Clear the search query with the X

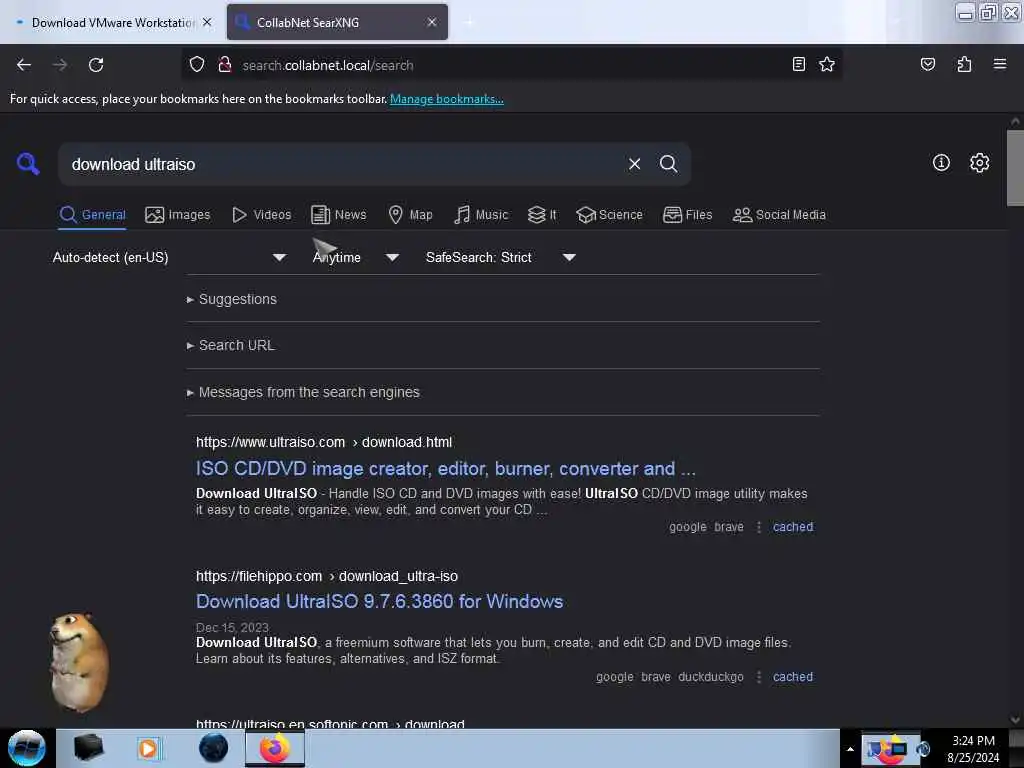634,164
